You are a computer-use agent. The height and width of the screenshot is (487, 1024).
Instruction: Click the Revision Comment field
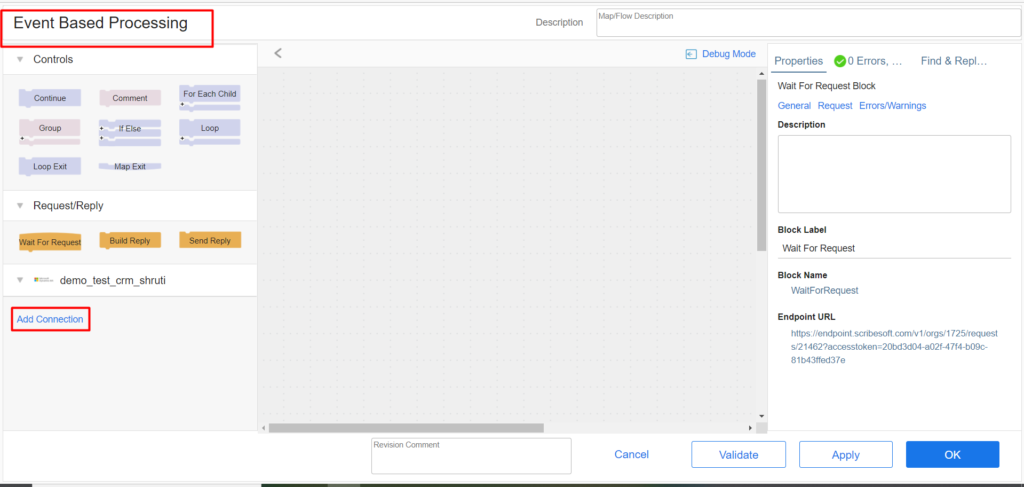[471, 456]
